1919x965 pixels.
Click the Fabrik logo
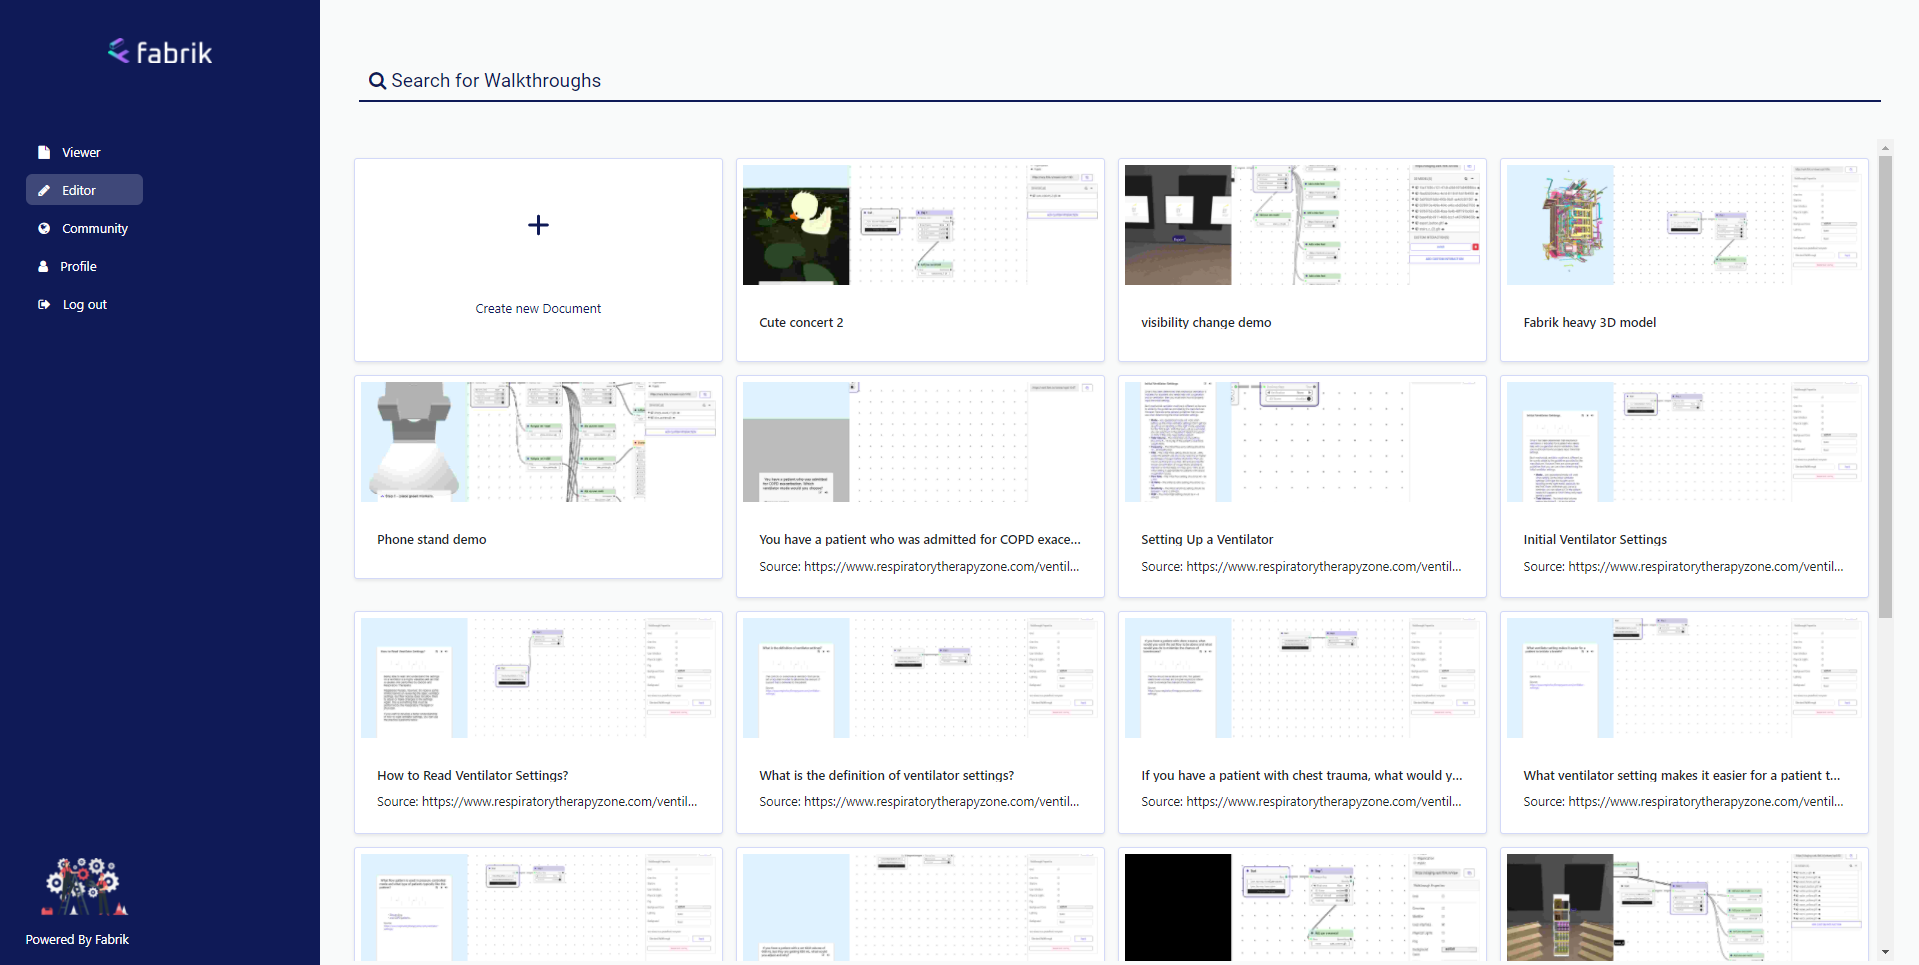(x=160, y=52)
